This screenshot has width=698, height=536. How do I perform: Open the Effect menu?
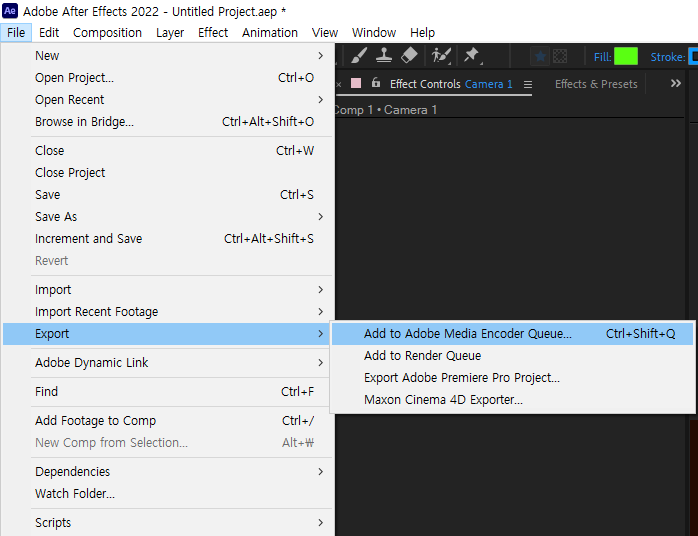point(213,32)
